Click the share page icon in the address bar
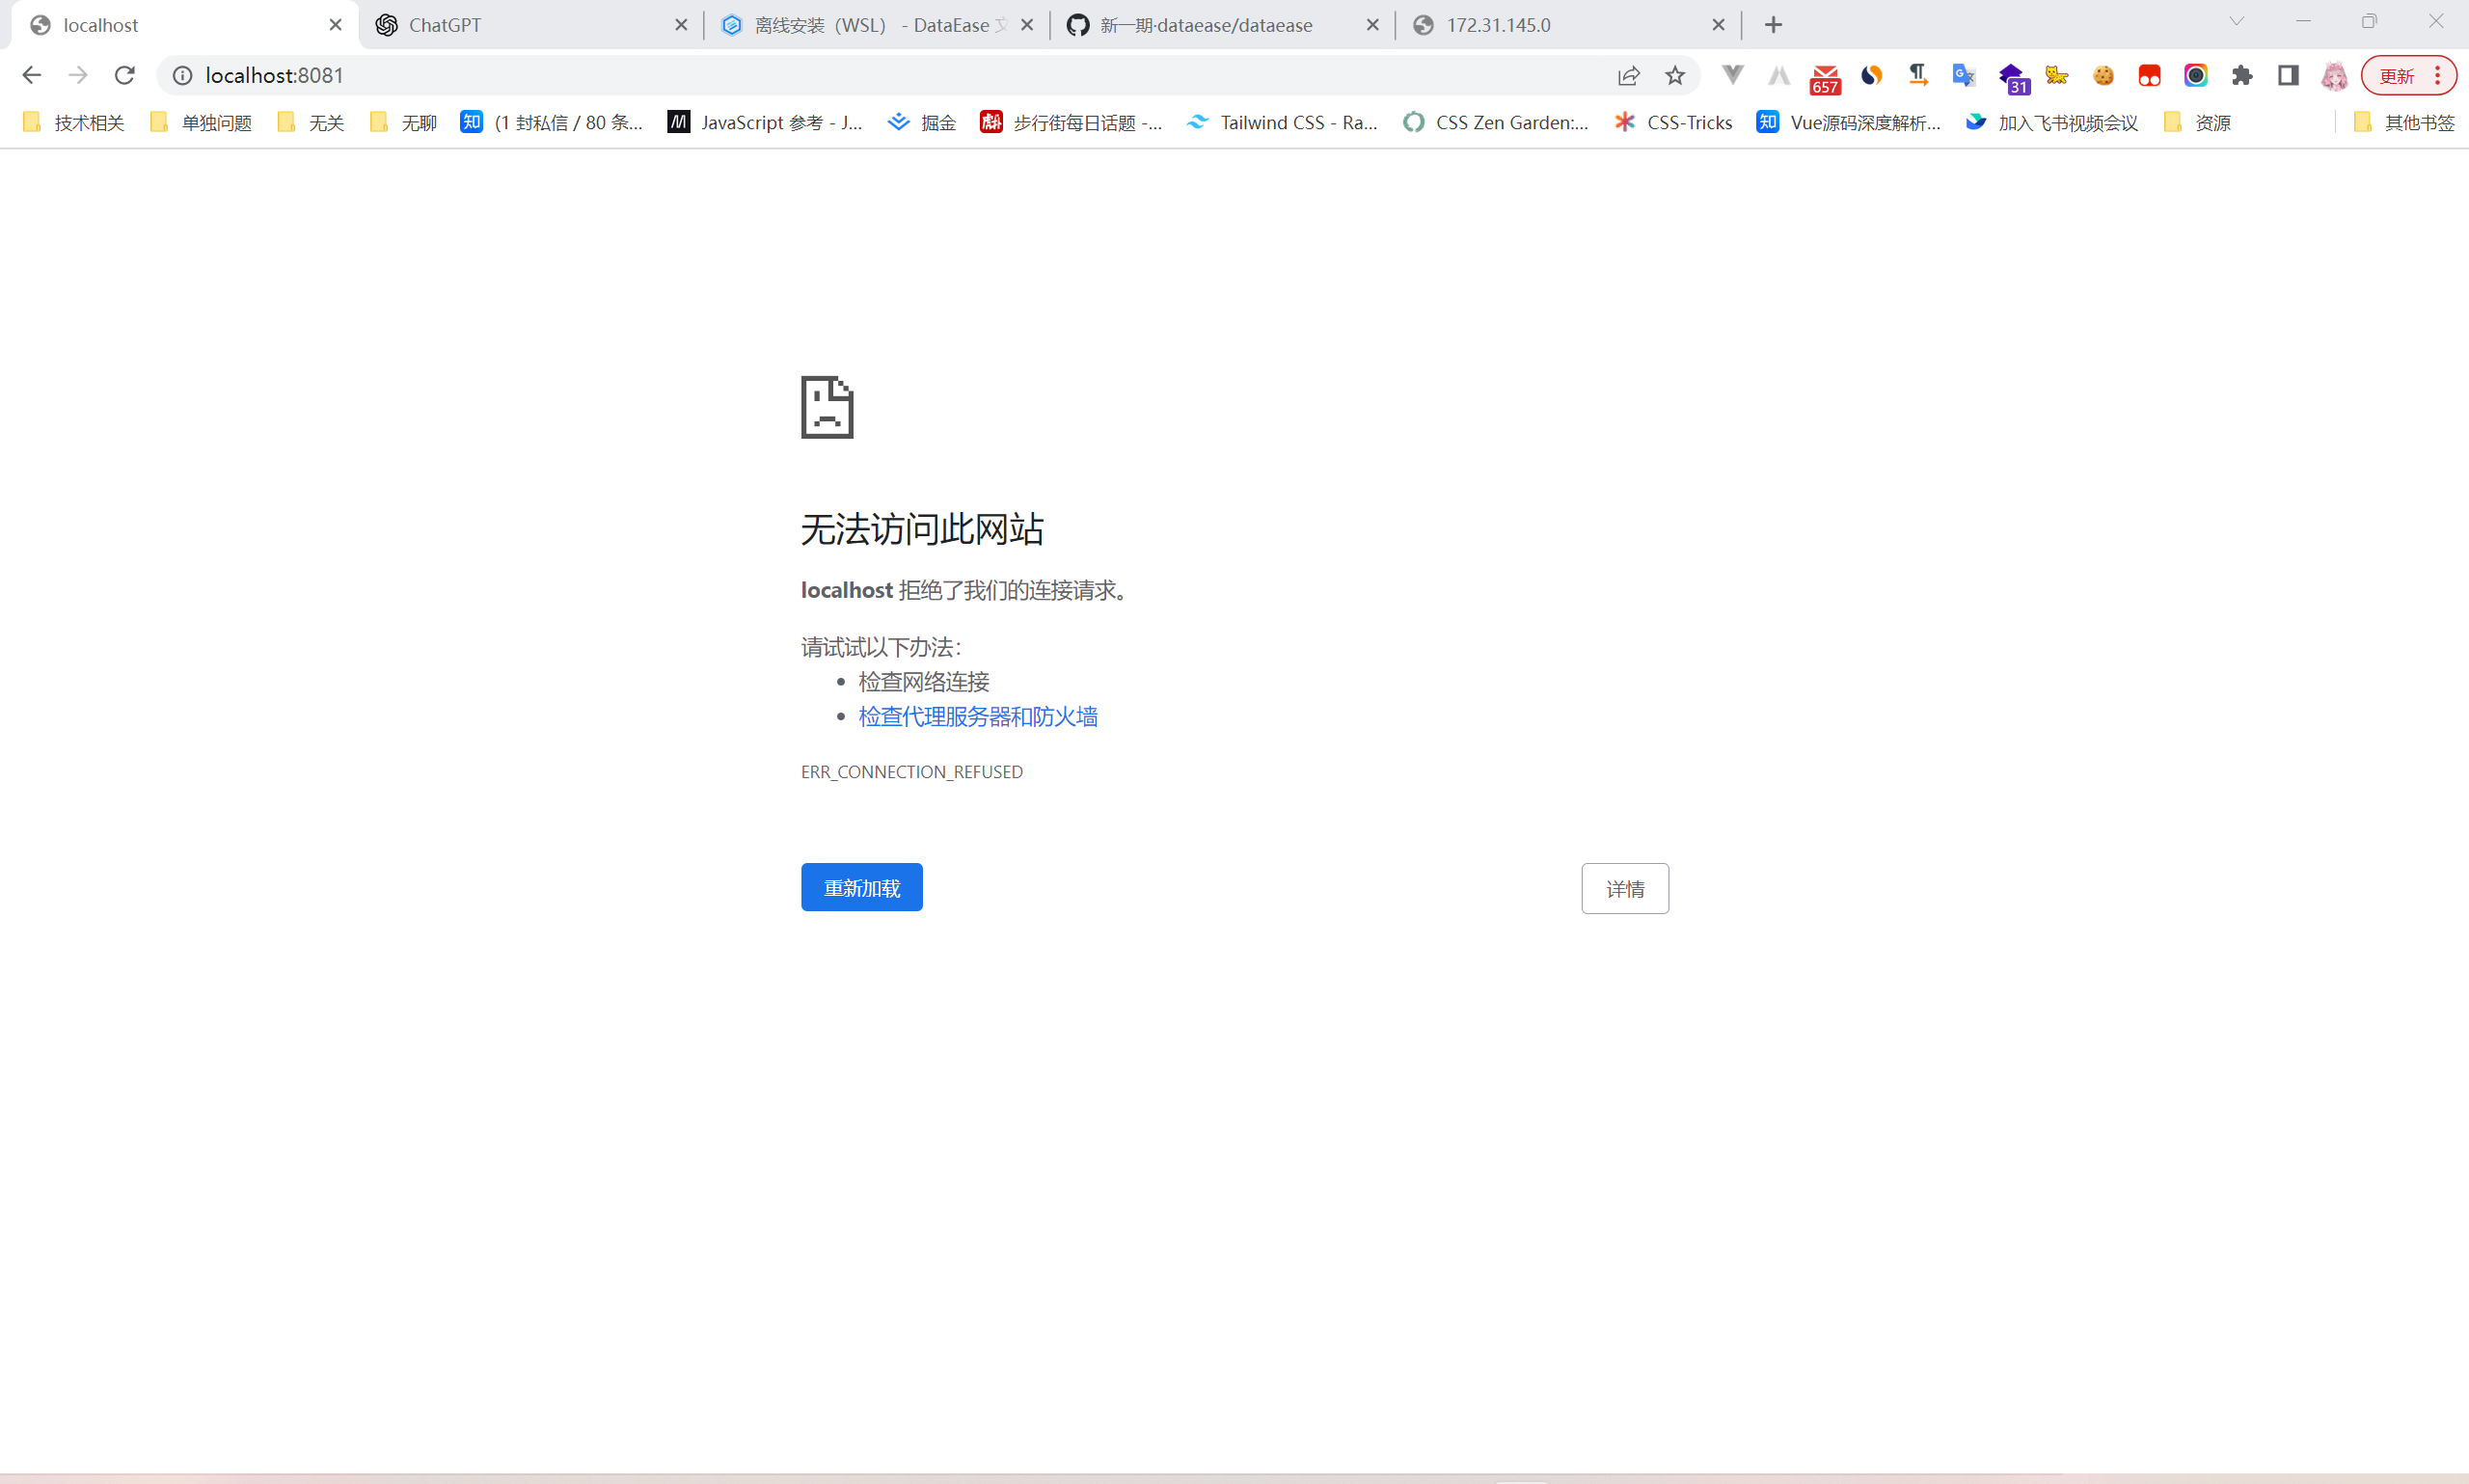Viewport: 2469px width, 1484px height. coord(1629,75)
